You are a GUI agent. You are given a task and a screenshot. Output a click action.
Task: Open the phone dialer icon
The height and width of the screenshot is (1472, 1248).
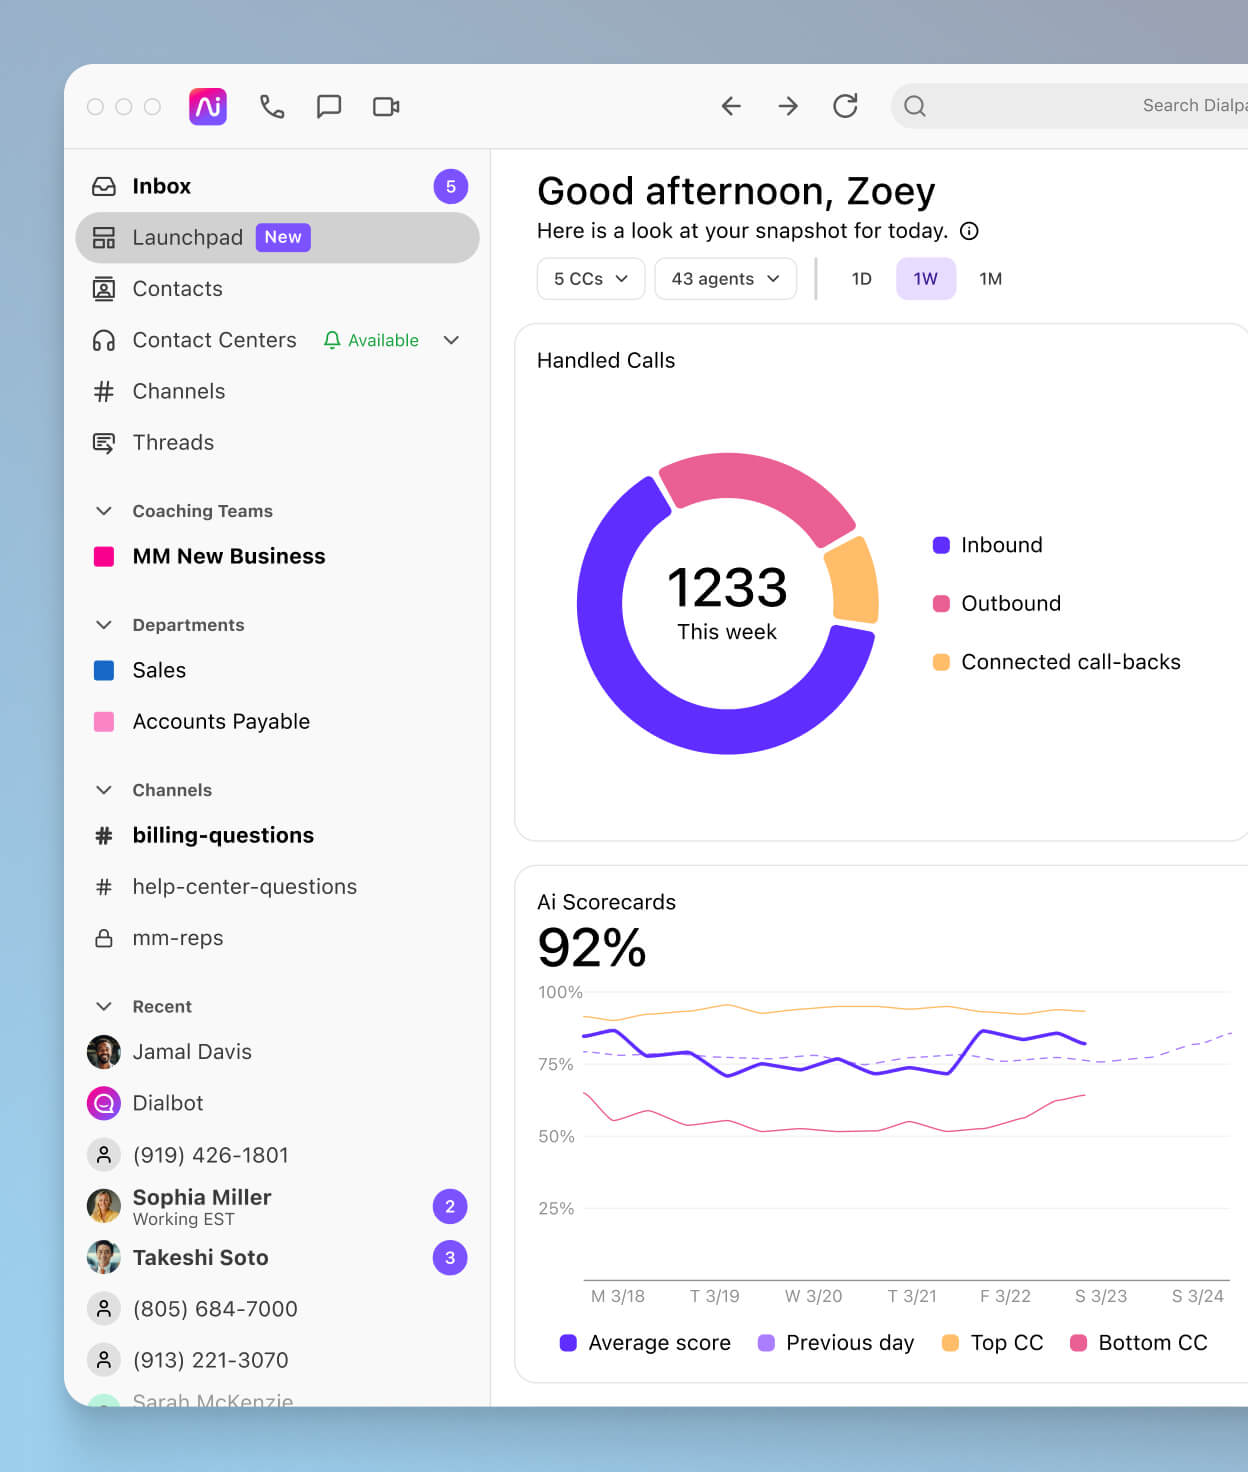[272, 106]
